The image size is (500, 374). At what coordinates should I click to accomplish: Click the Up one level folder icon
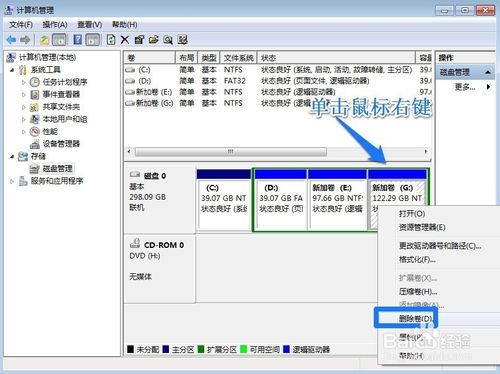(x=45, y=40)
